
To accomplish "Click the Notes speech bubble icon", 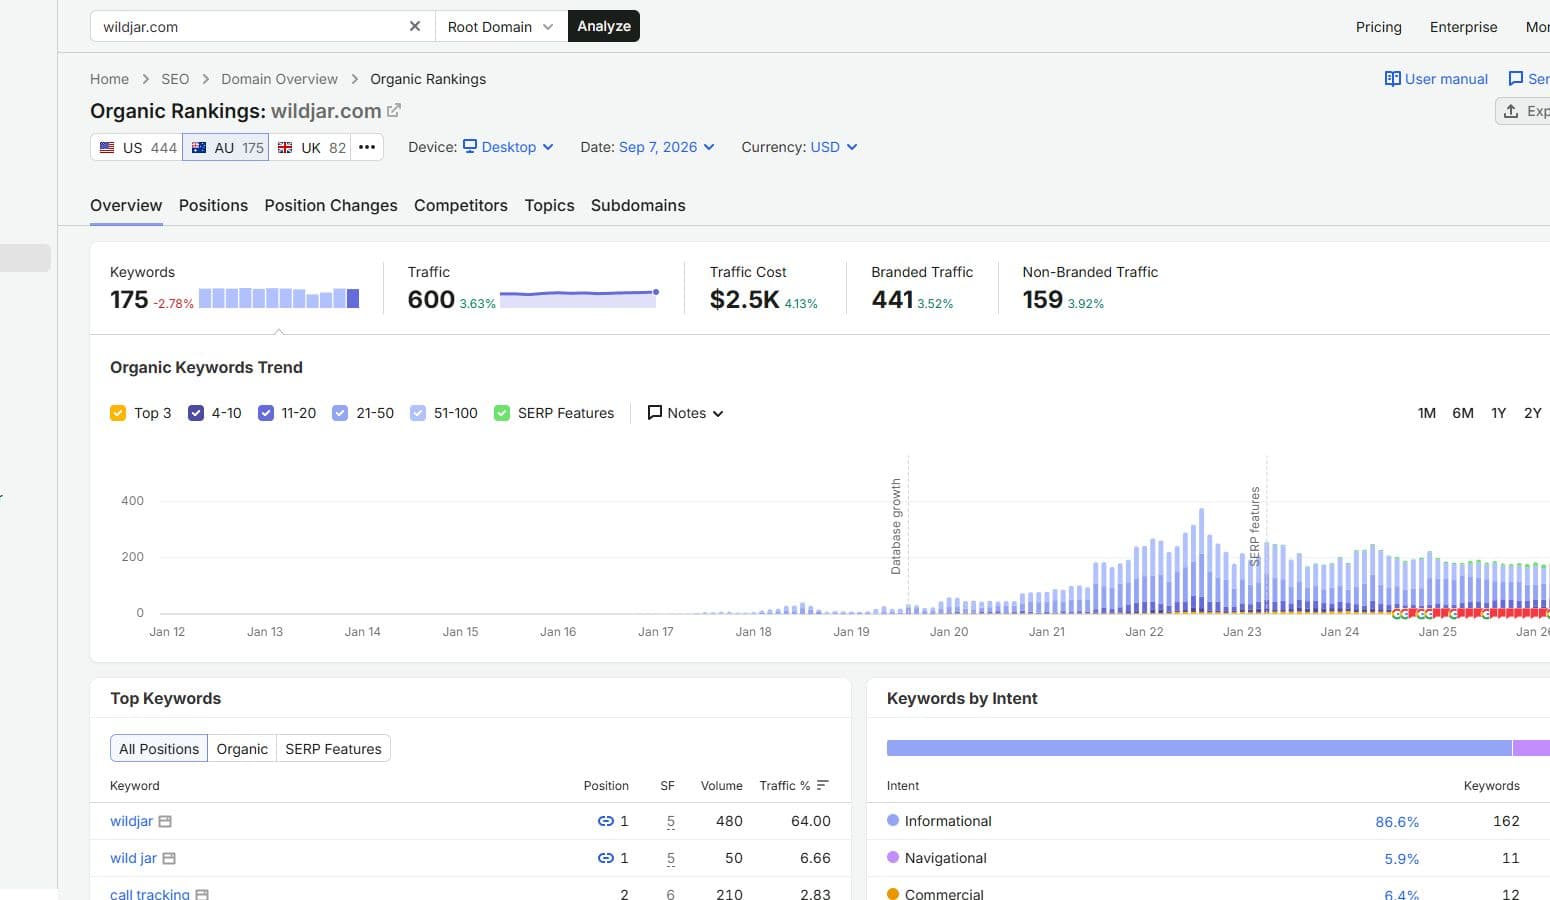I will click(655, 413).
